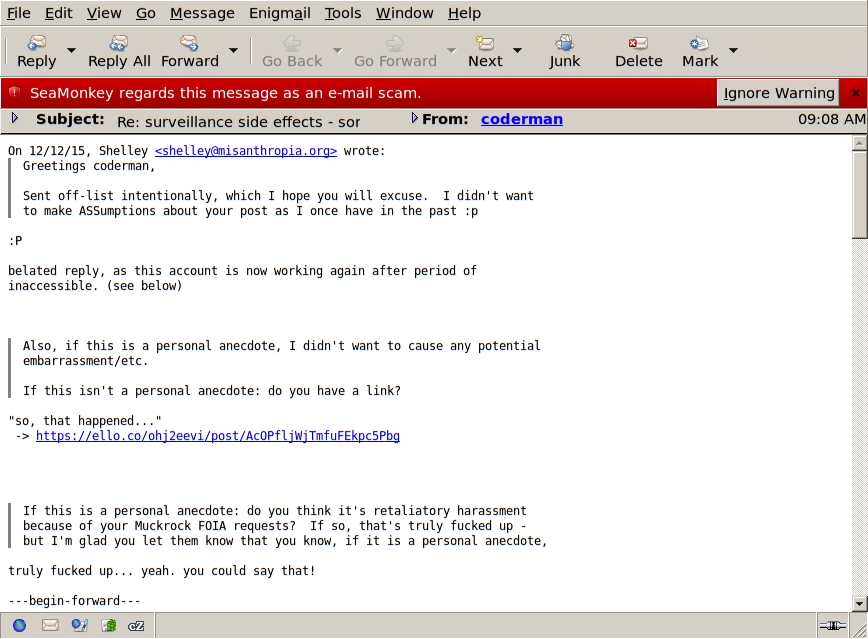Open Composer from the status bar icon

79,626
